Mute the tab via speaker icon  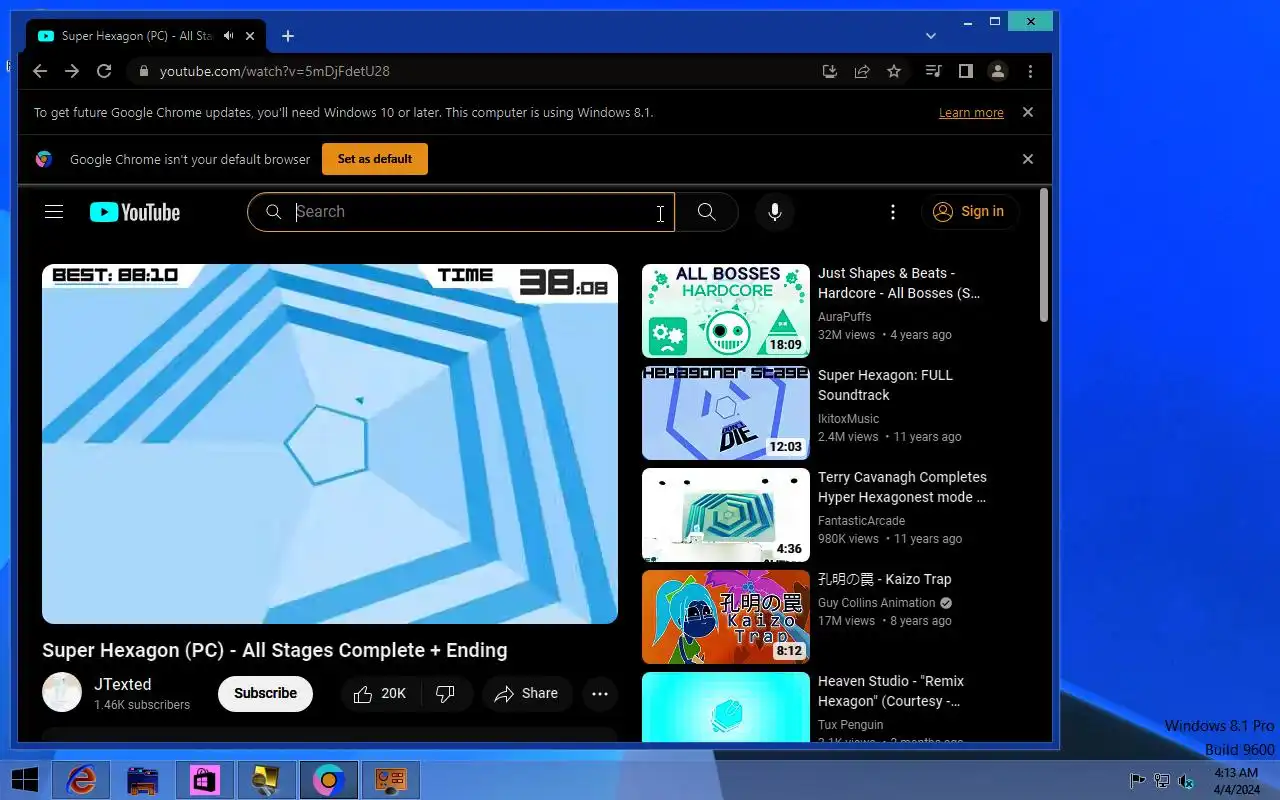[x=229, y=36]
